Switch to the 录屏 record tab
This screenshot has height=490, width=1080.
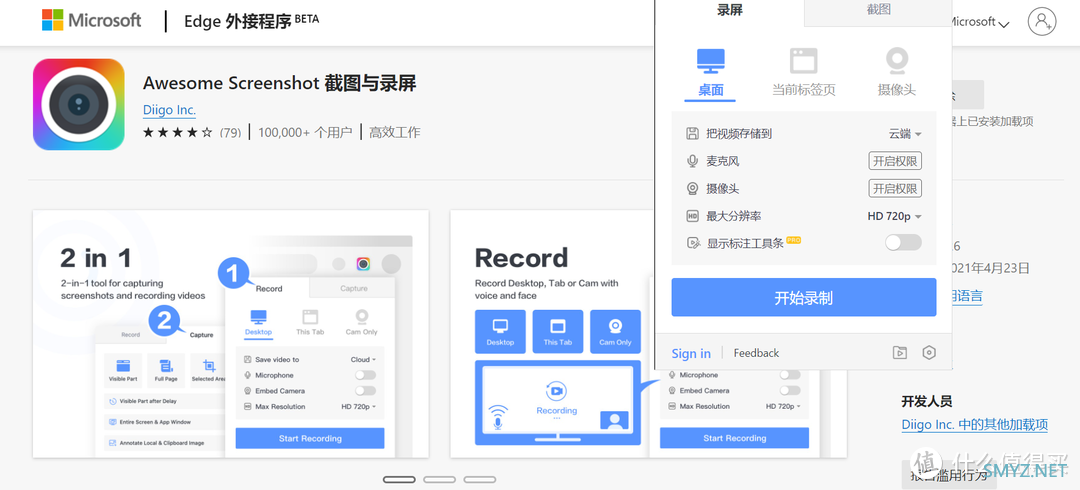click(x=729, y=10)
